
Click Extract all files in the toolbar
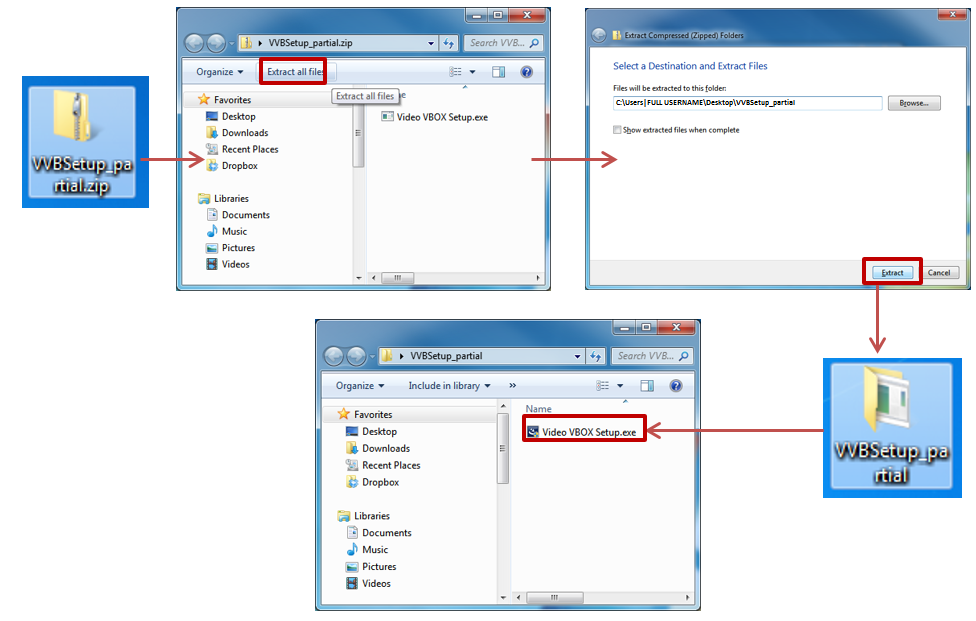pyautogui.click(x=295, y=72)
